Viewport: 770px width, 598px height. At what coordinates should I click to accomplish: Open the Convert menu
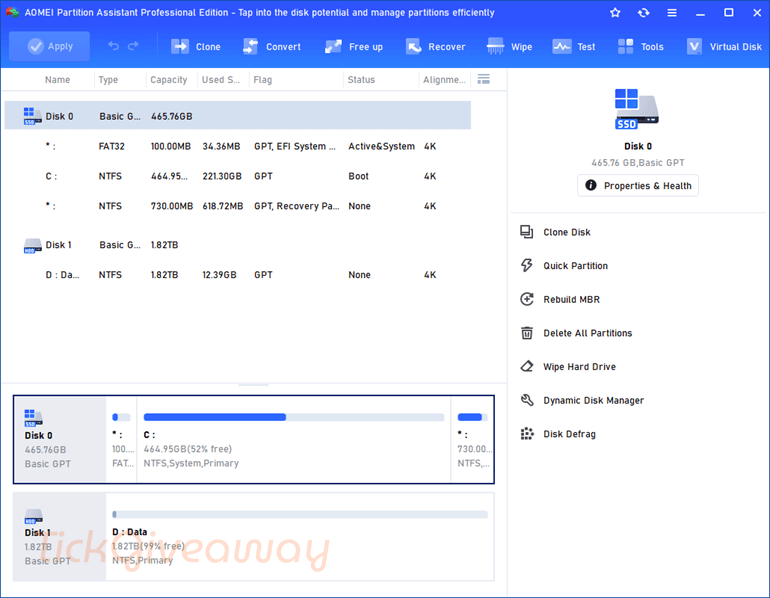coord(272,47)
